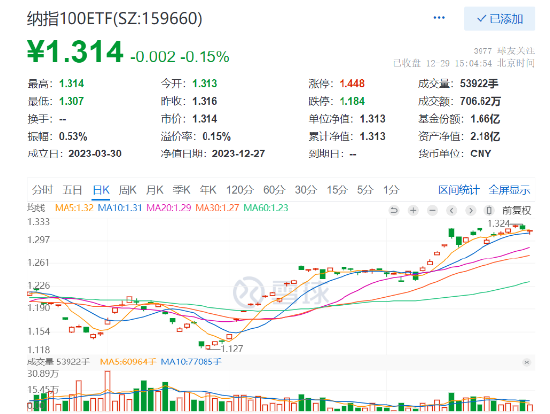This screenshot has width=550, height=414.
Task: Open the 区间统计 range statistics link
Action: click(x=459, y=190)
